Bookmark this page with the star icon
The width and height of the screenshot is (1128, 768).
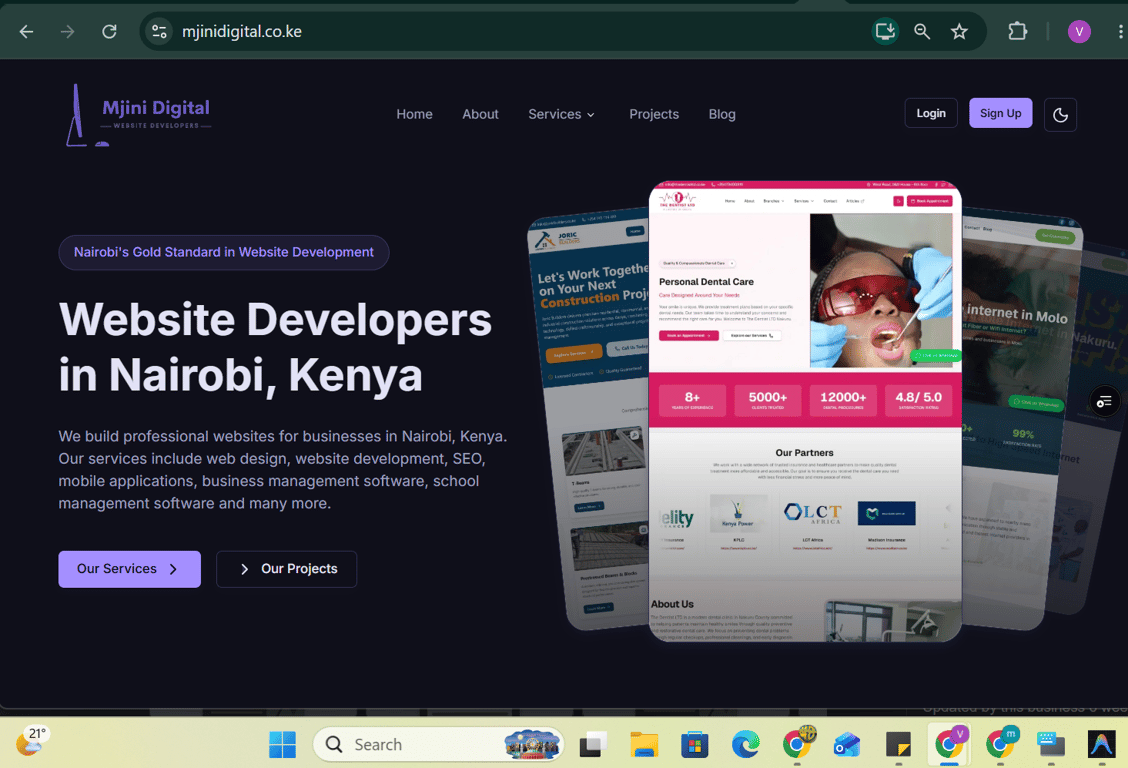[x=959, y=32]
